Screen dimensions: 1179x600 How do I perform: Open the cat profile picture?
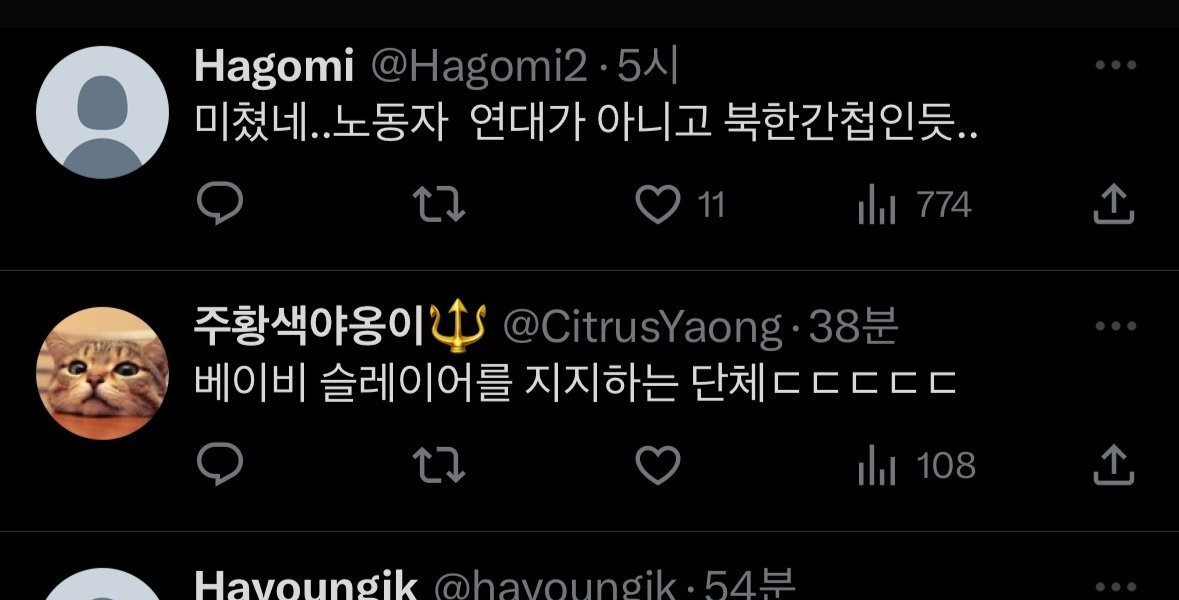(102, 373)
